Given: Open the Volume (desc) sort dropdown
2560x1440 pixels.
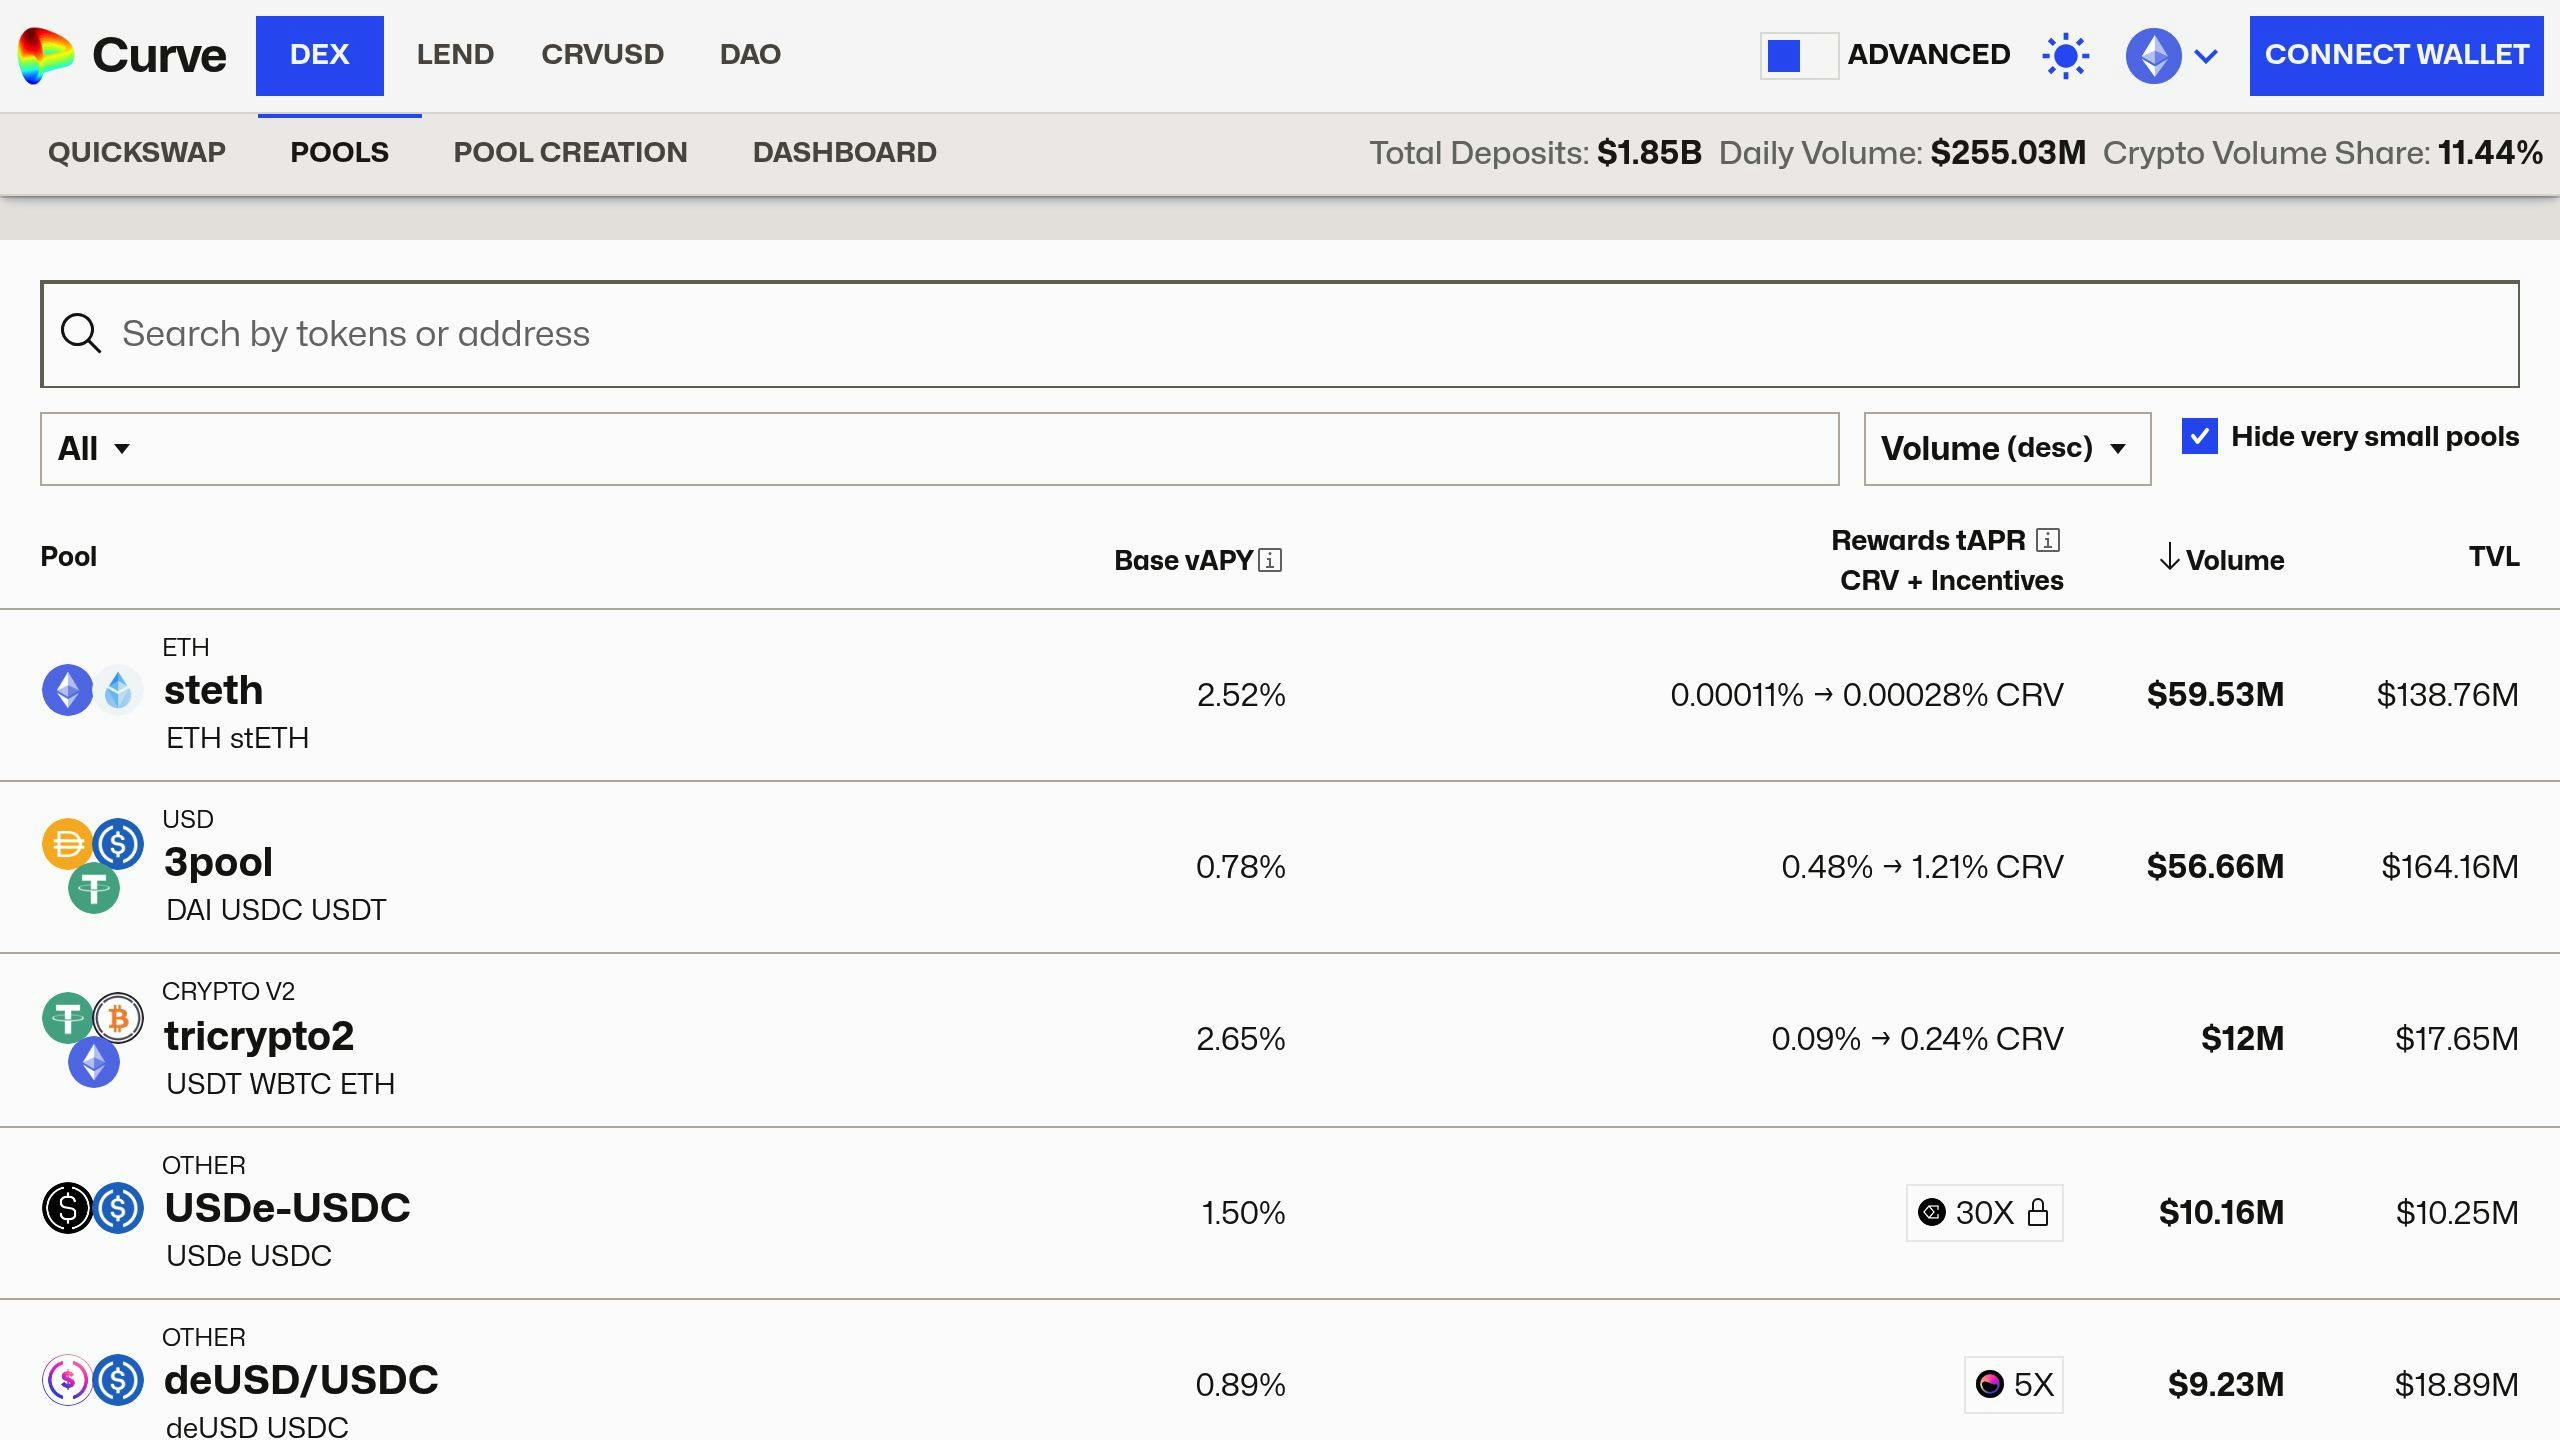Looking at the screenshot, I should (2007, 448).
